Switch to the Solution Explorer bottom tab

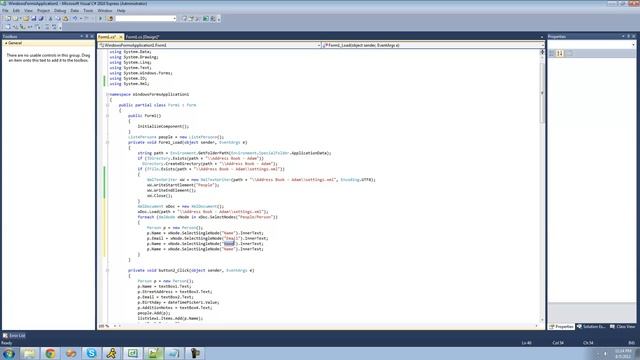(591, 327)
